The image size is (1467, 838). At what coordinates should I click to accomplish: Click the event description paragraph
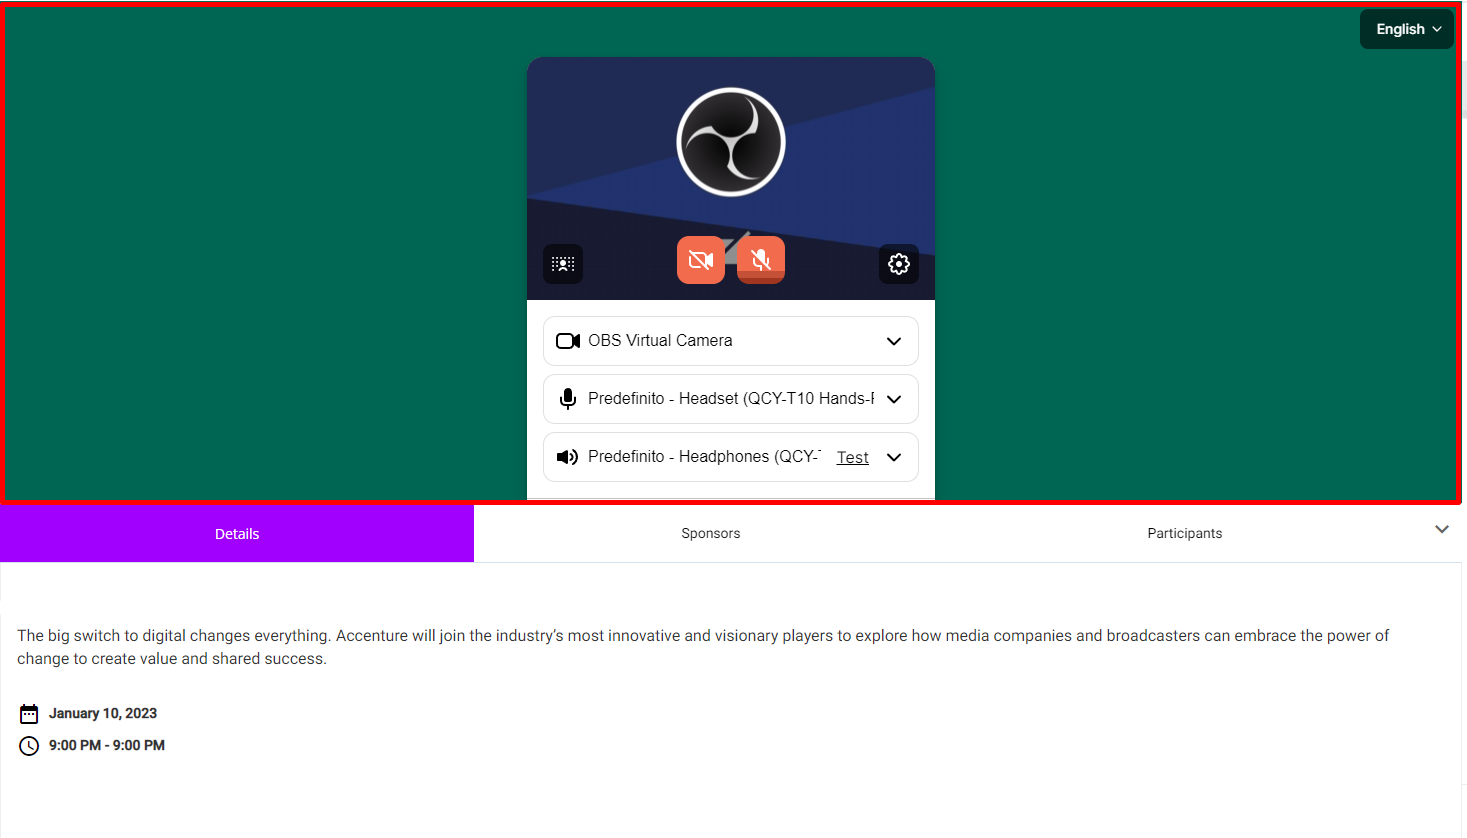click(703, 647)
